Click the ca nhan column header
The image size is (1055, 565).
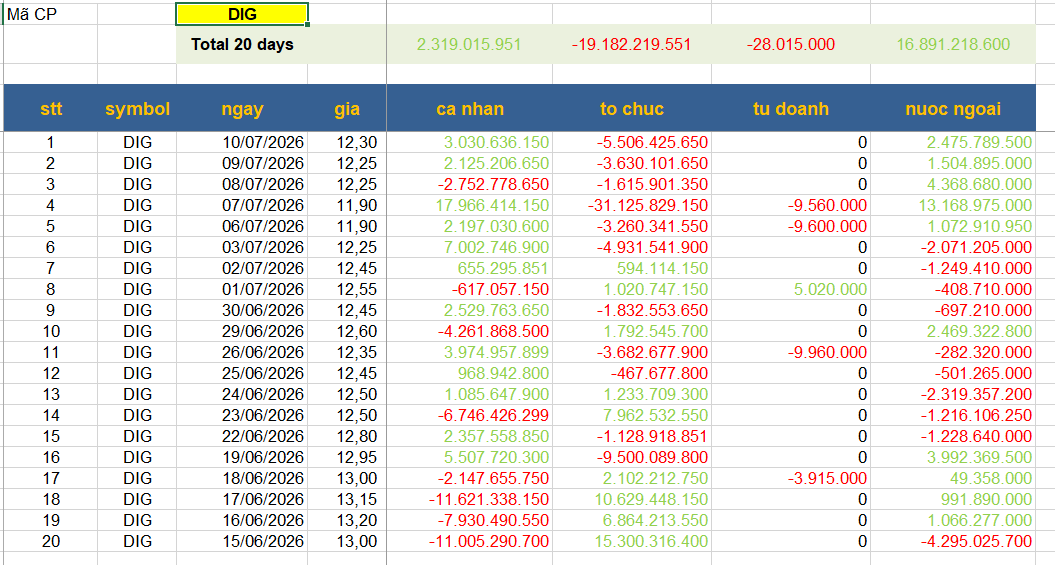click(x=470, y=108)
